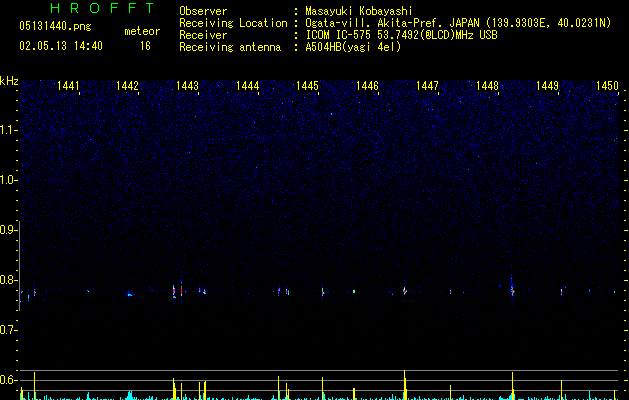The height and width of the screenshot is (400, 629).
Task: Click the 1447 time axis label
Action: (427, 86)
